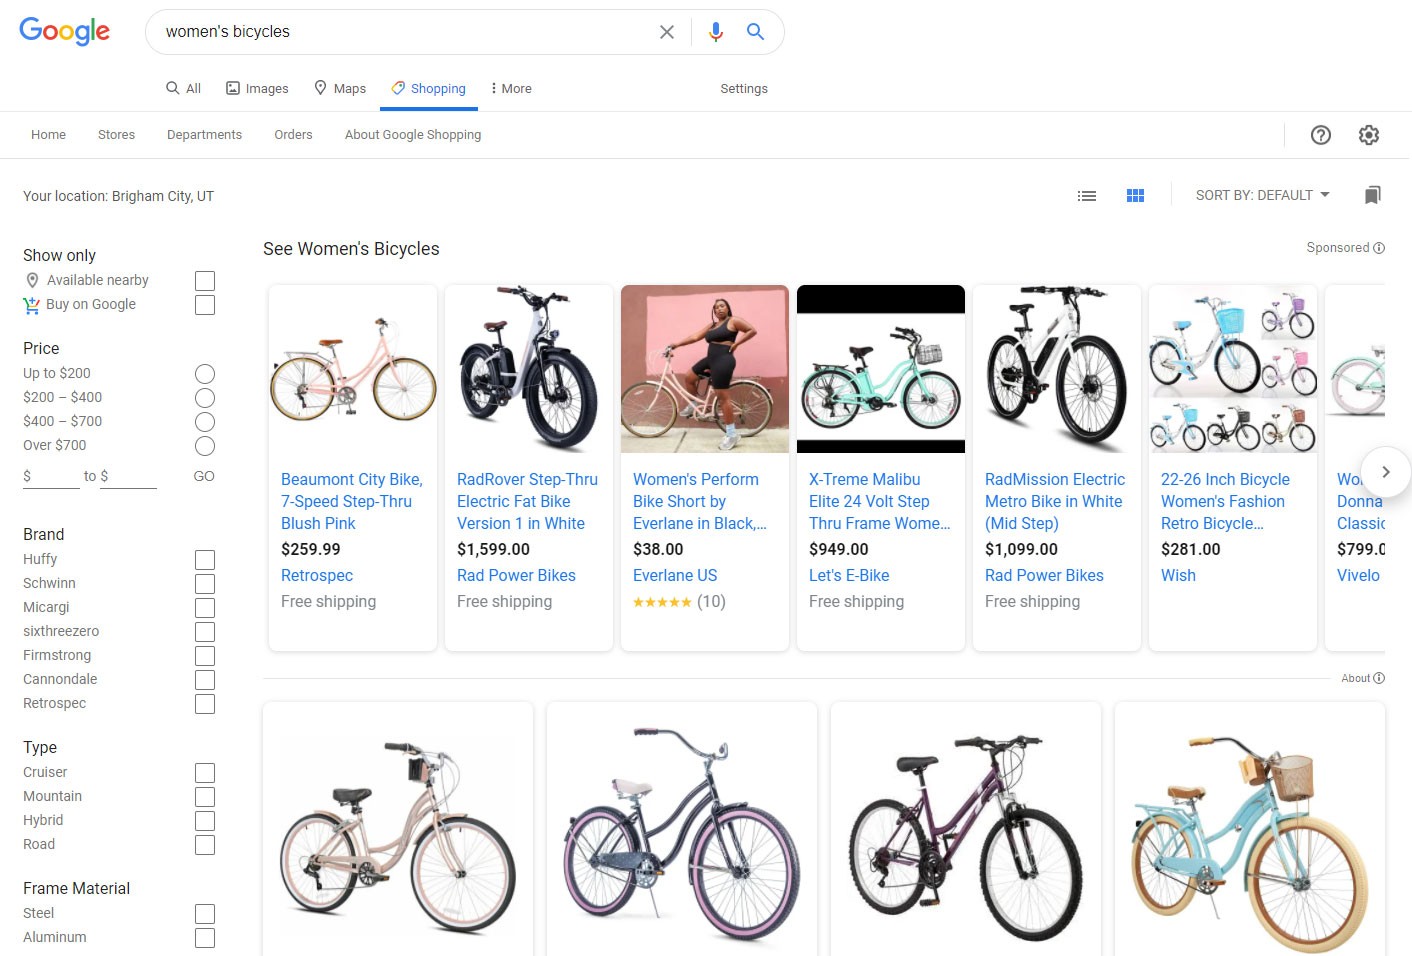The image size is (1412, 956).
Task: Click the blue magnifier search icon
Action: 756,32
